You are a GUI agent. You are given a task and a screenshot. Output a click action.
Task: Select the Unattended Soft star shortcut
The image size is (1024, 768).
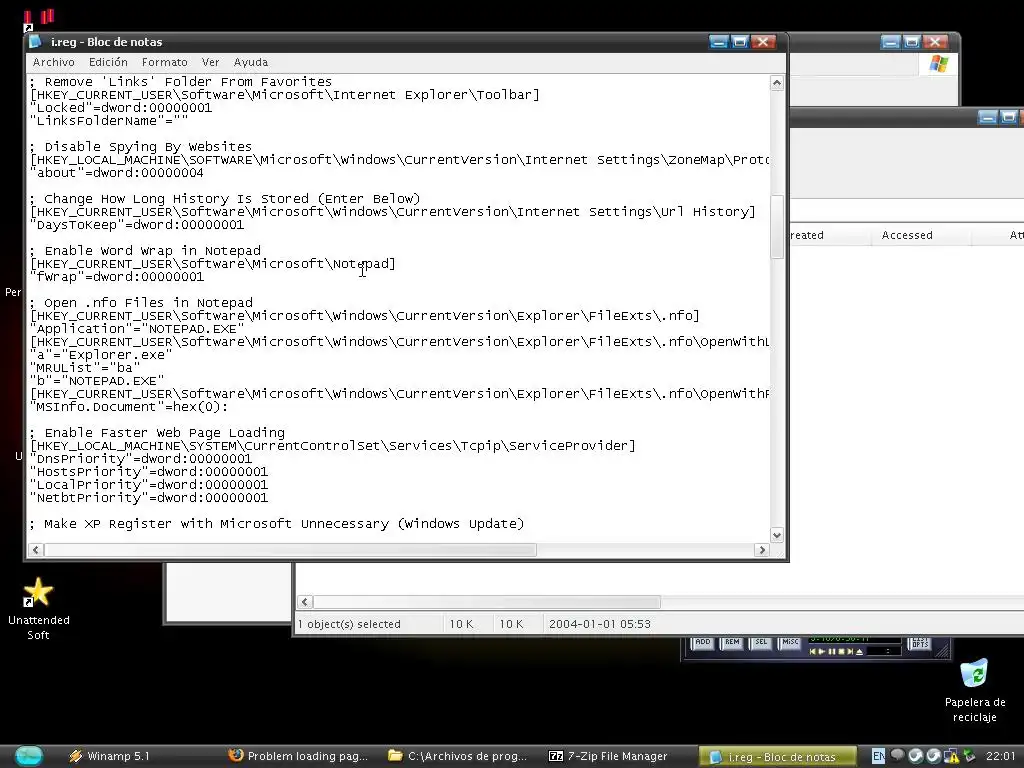38,592
